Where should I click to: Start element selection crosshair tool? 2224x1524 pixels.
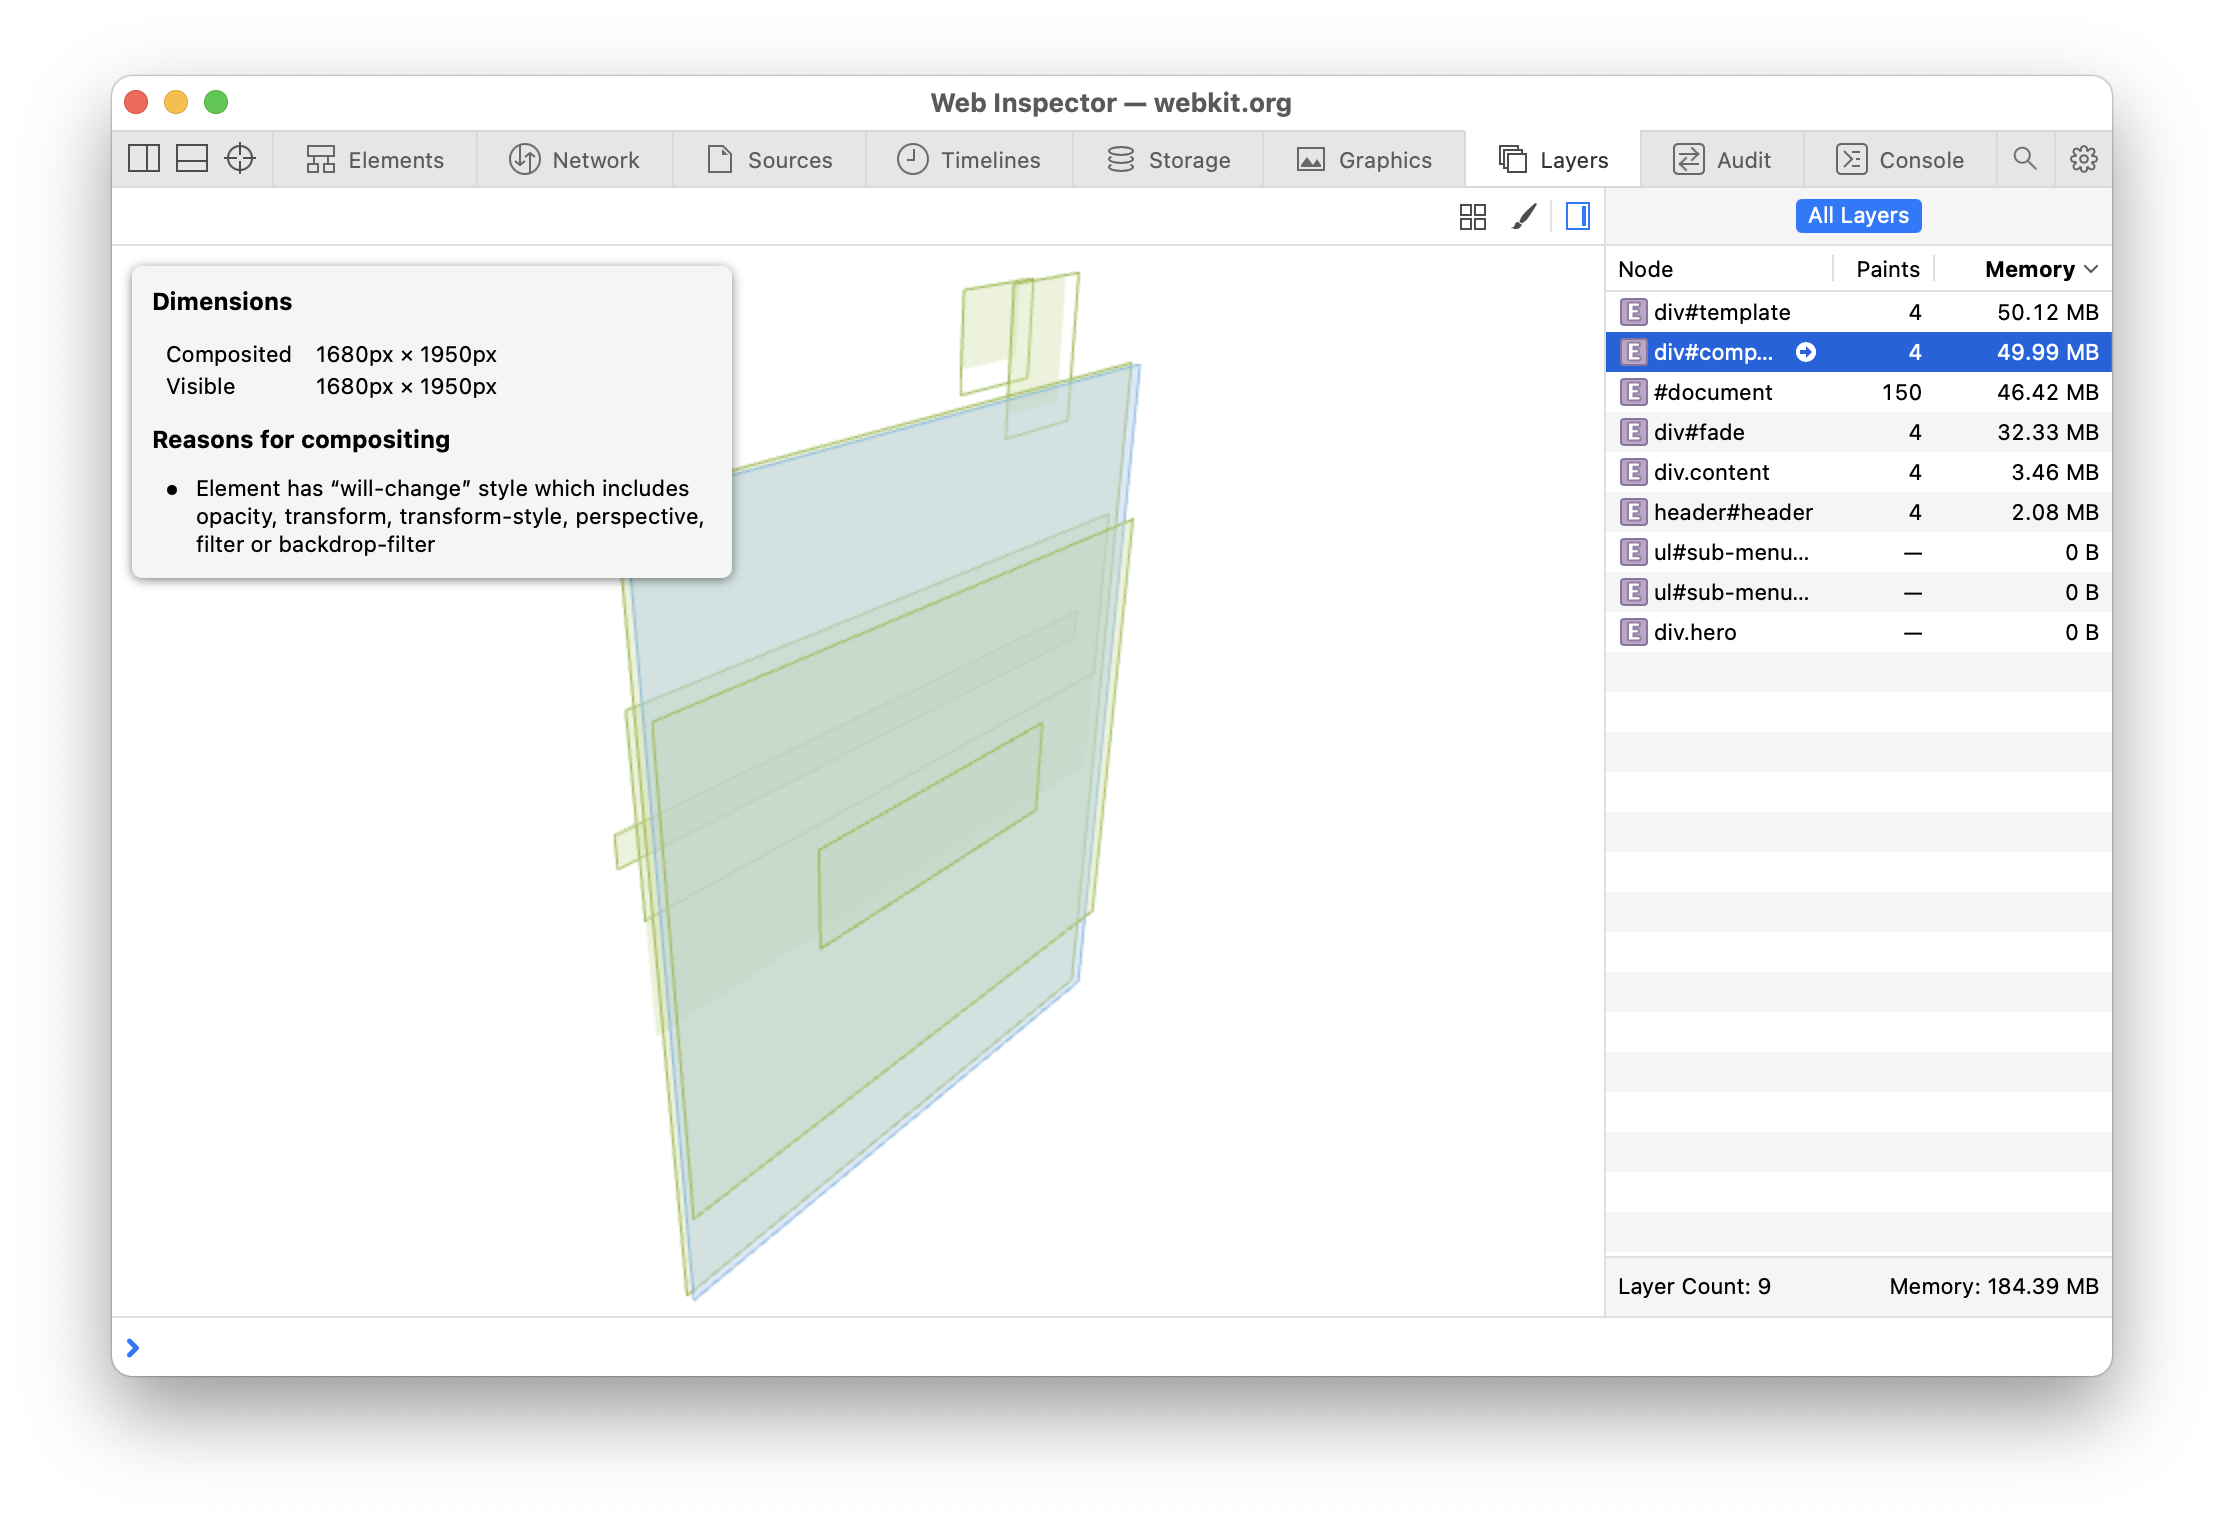point(240,159)
